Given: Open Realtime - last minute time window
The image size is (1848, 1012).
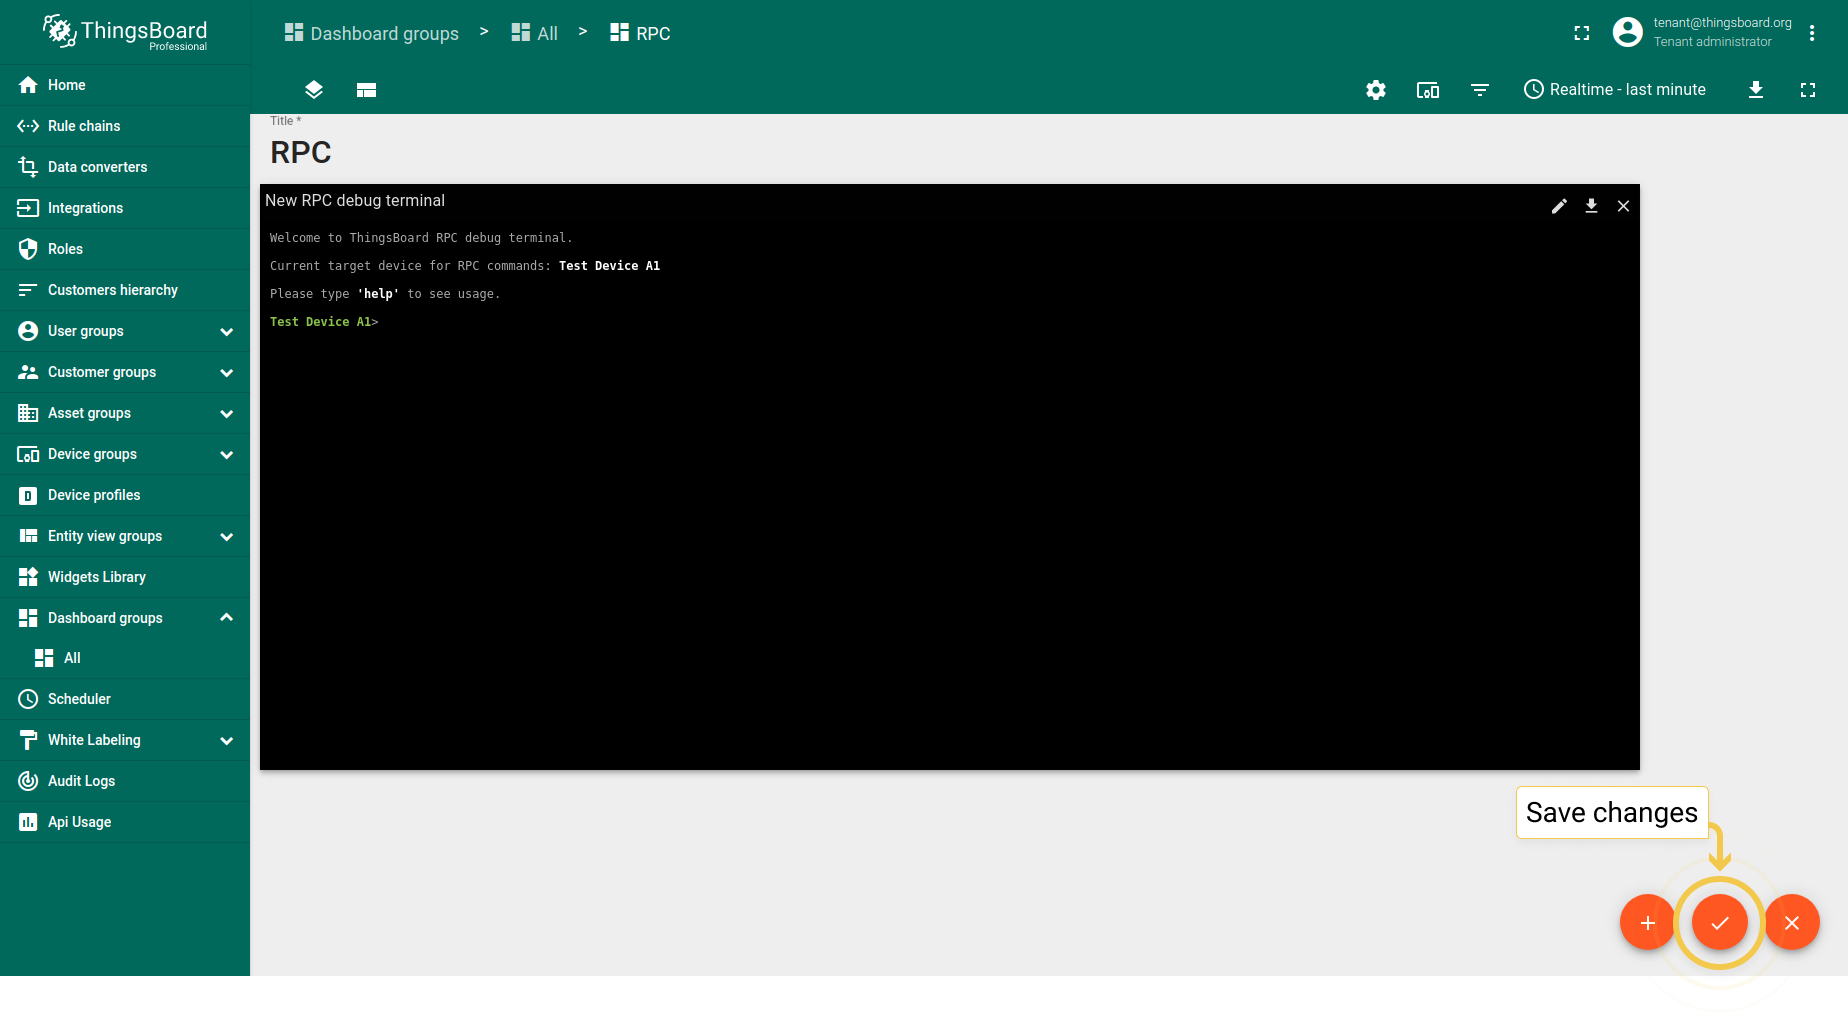Looking at the screenshot, I should (1614, 90).
